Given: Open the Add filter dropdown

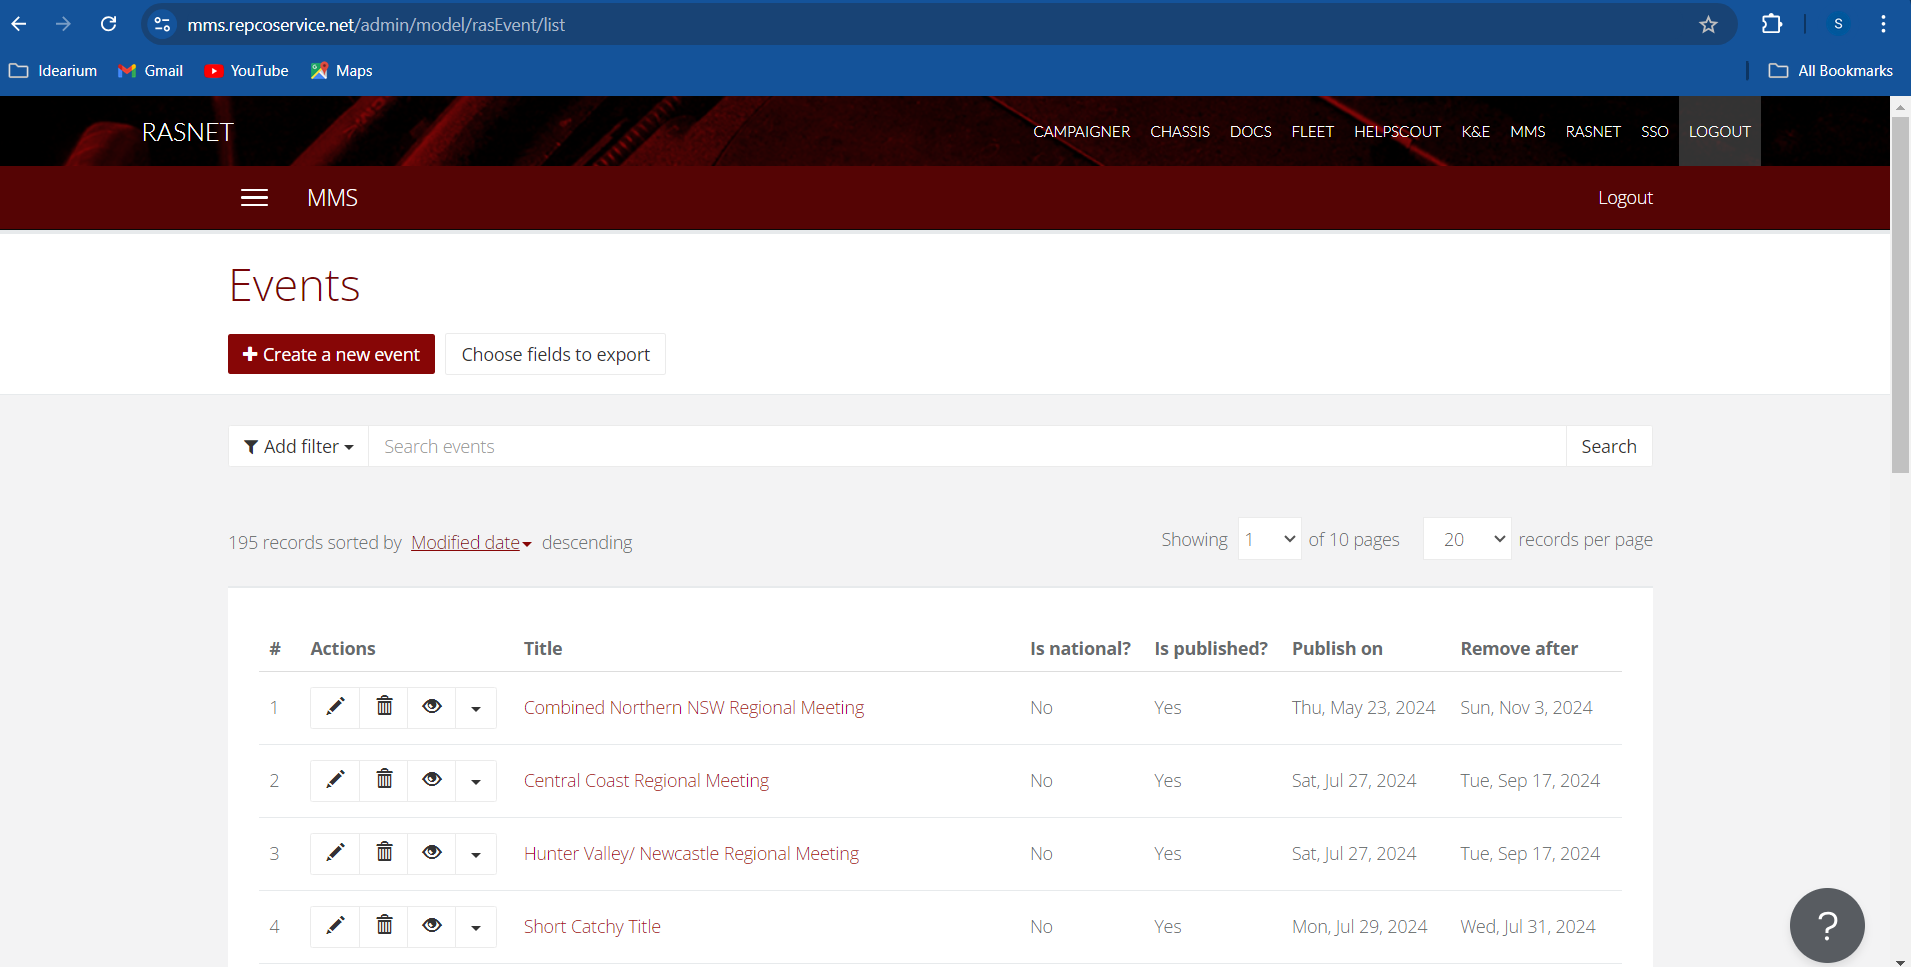Looking at the screenshot, I should pyautogui.click(x=299, y=447).
